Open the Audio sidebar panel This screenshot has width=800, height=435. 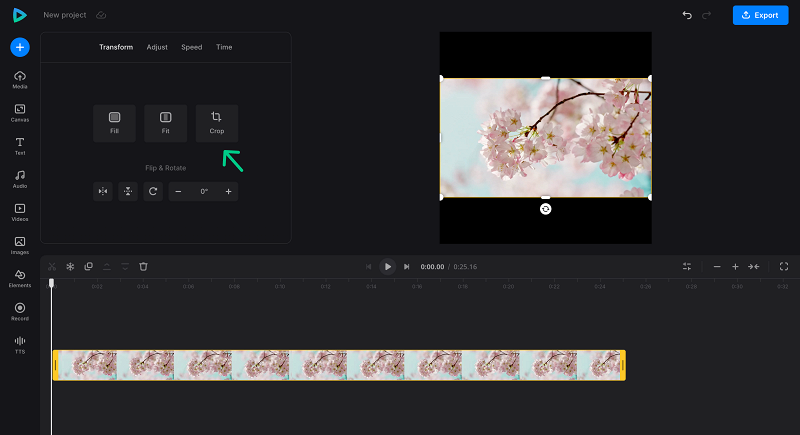tap(20, 180)
